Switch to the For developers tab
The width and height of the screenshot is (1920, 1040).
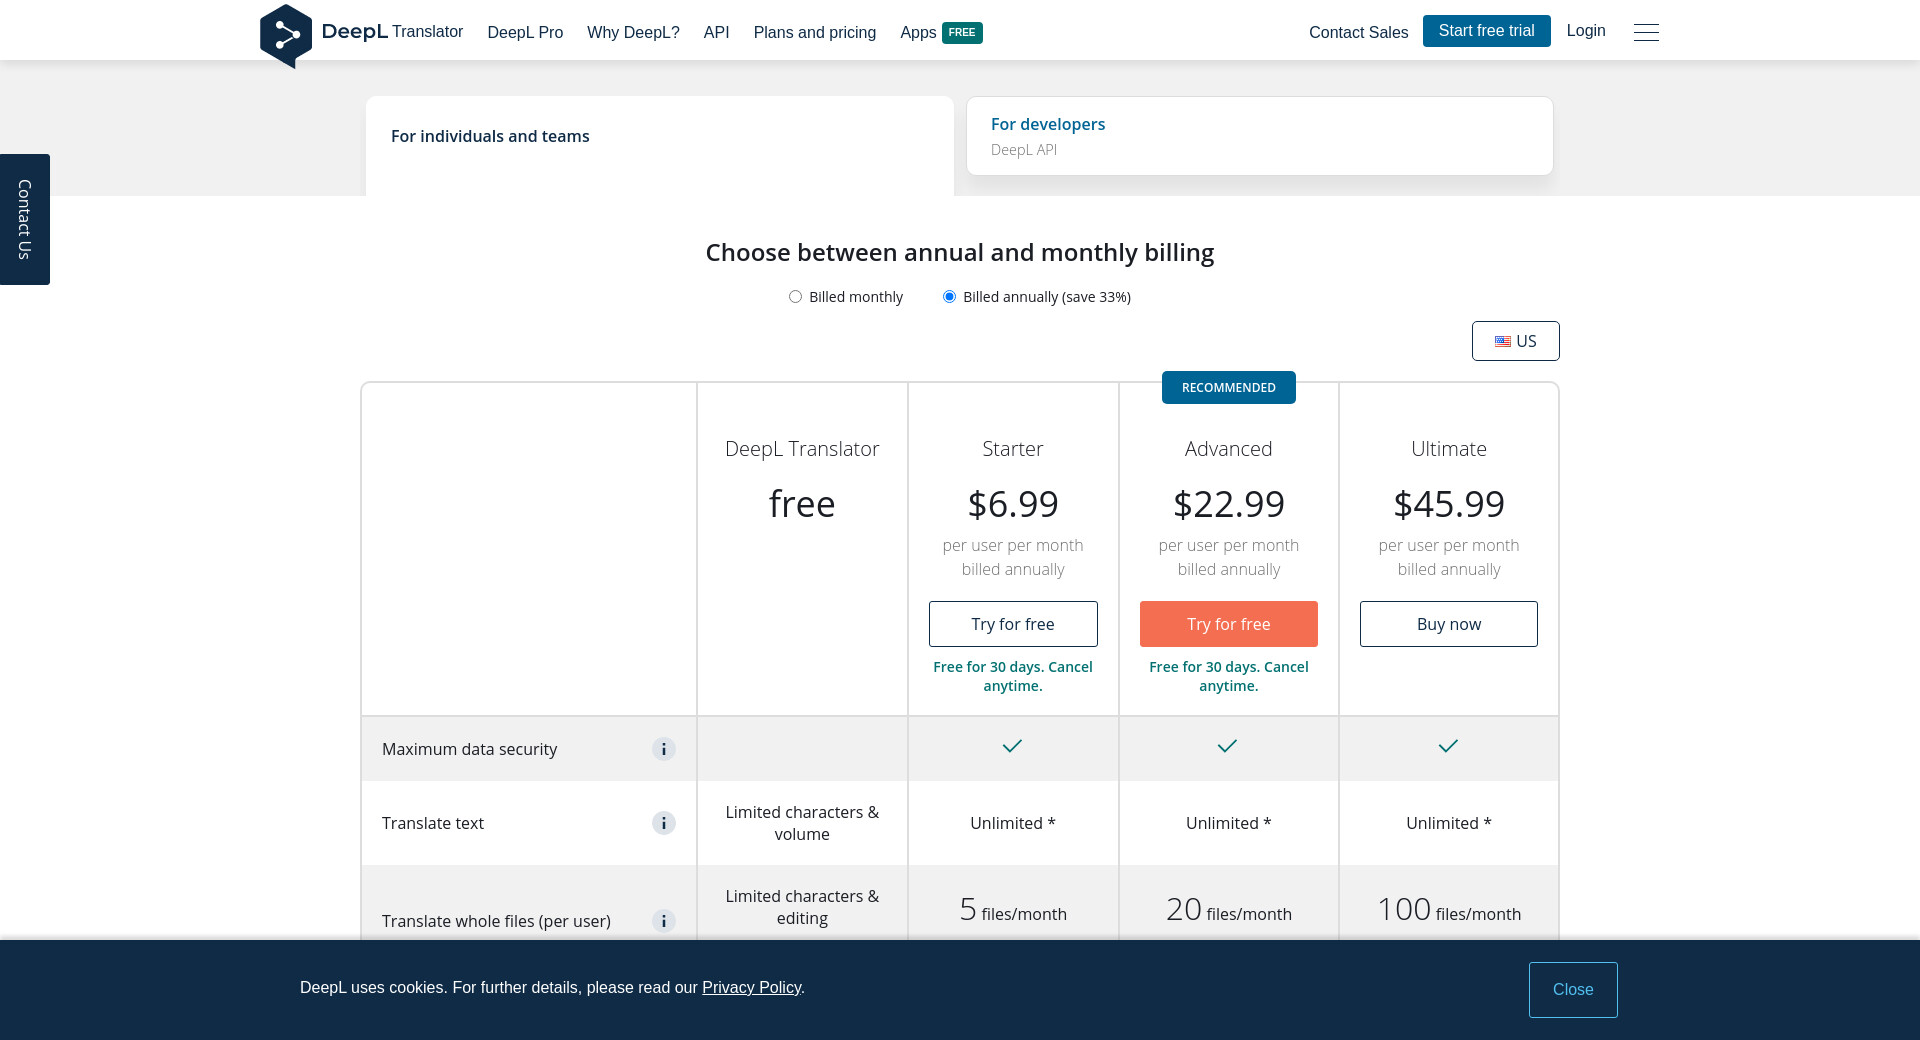[x=1259, y=136]
